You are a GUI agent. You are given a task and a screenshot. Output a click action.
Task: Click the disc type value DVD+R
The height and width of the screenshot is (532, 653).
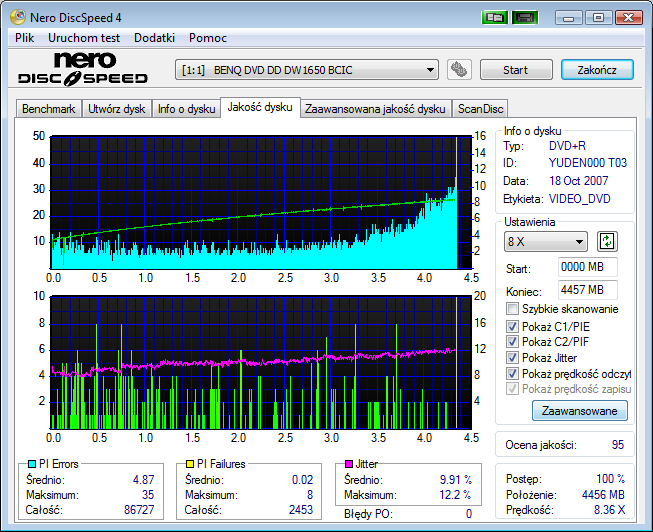567,146
